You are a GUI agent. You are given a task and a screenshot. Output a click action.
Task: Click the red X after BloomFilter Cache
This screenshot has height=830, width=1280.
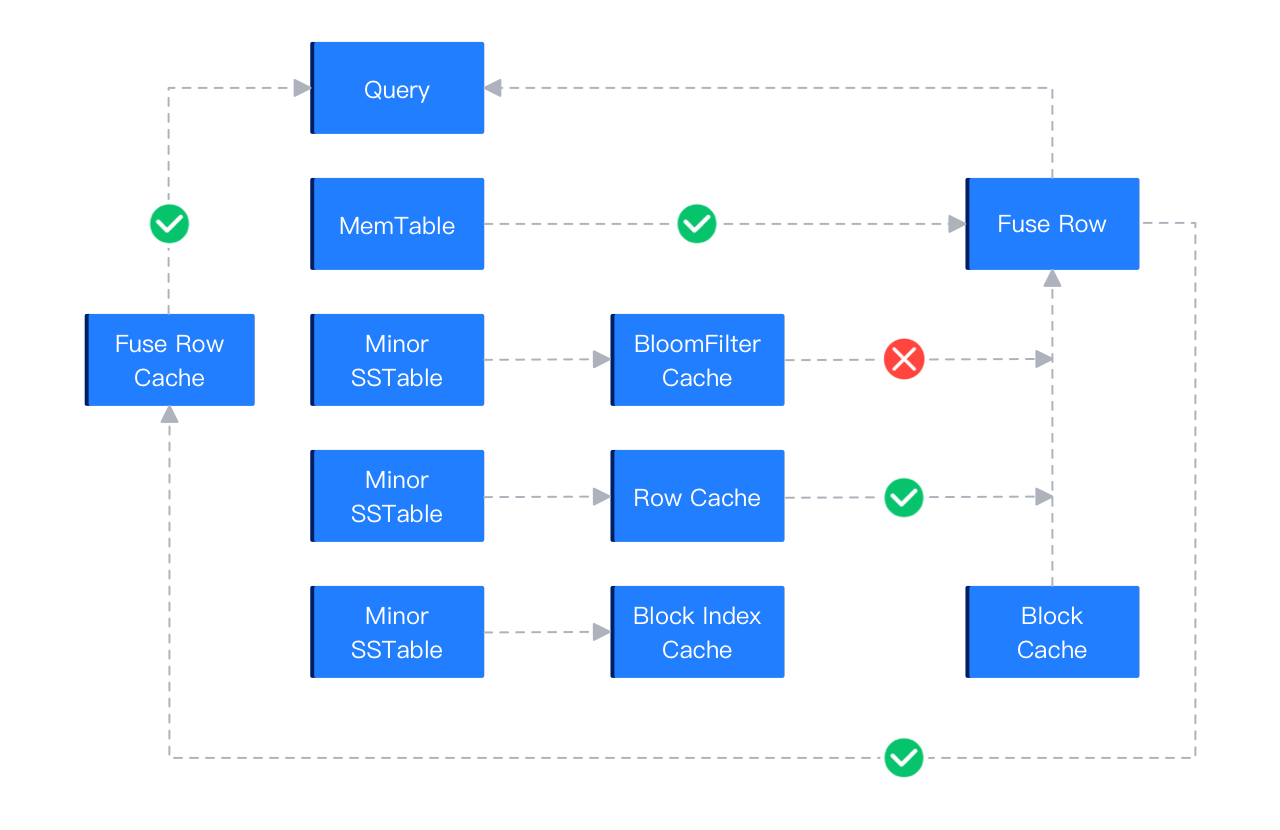coord(904,359)
